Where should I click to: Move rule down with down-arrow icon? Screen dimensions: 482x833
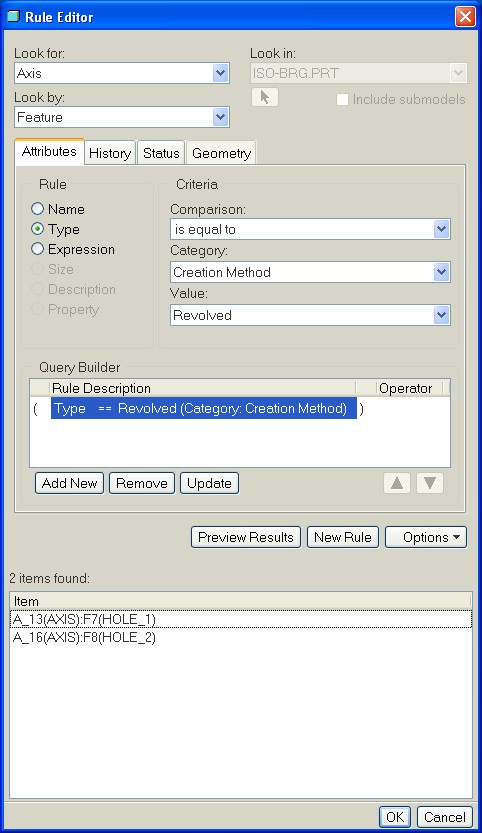point(430,483)
